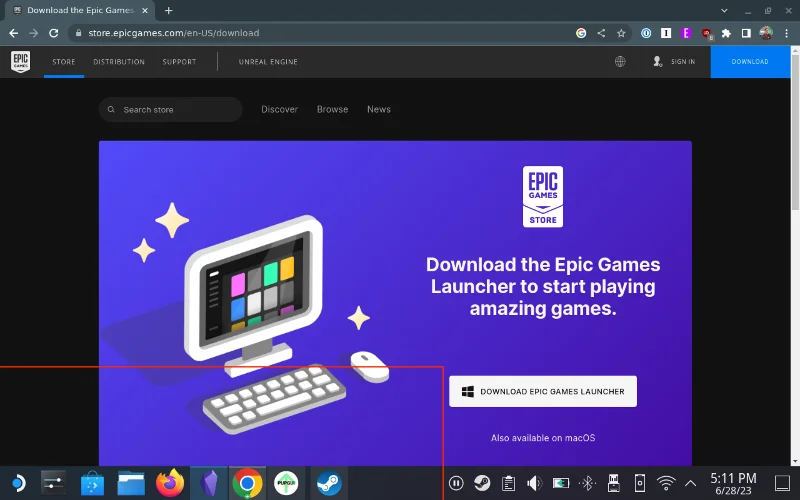Open System Settings from the taskbar
The width and height of the screenshot is (800, 500).
pyautogui.click(x=53, y=483)
